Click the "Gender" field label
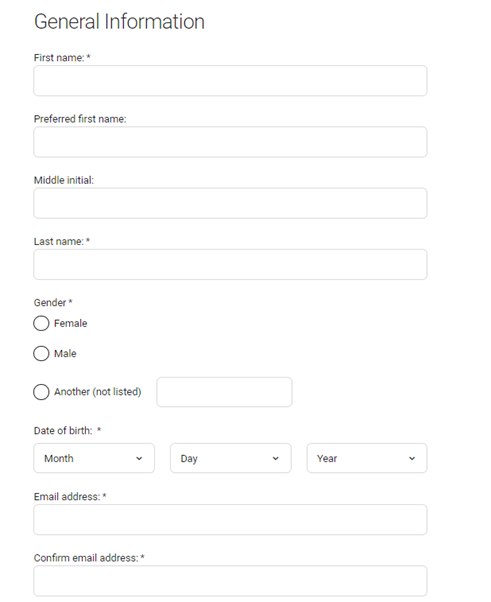 click(50, 303)
